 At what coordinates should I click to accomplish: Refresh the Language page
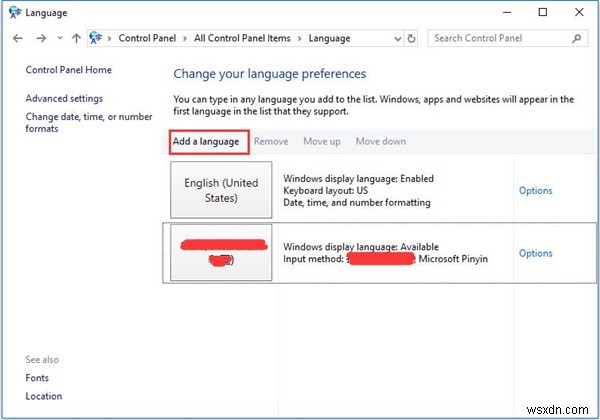pyautogui.click(x=411, y=39)
